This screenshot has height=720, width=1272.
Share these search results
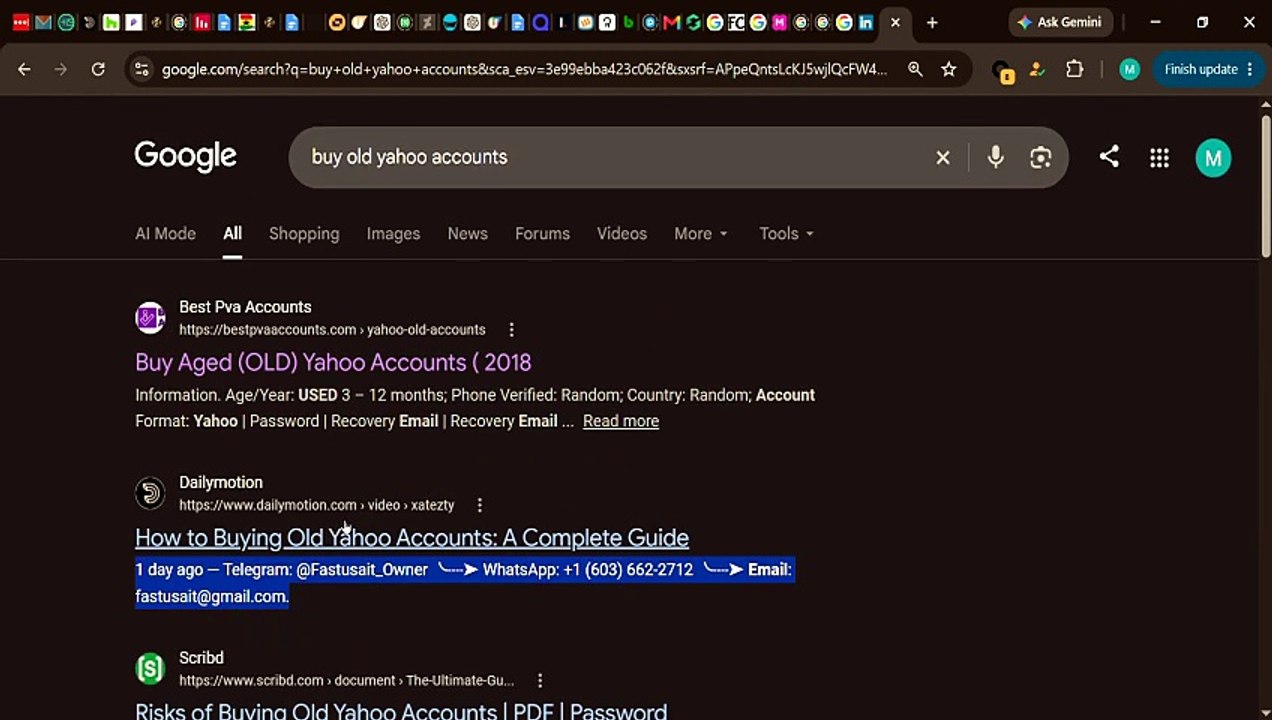pos(1109,156)
